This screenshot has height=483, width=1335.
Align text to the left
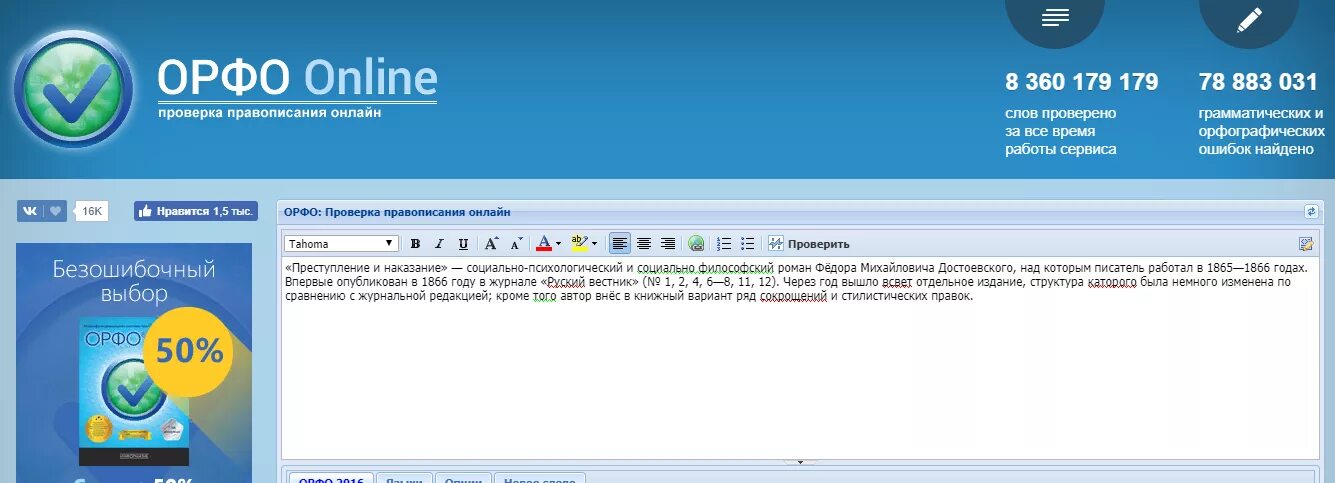(620, 243)
